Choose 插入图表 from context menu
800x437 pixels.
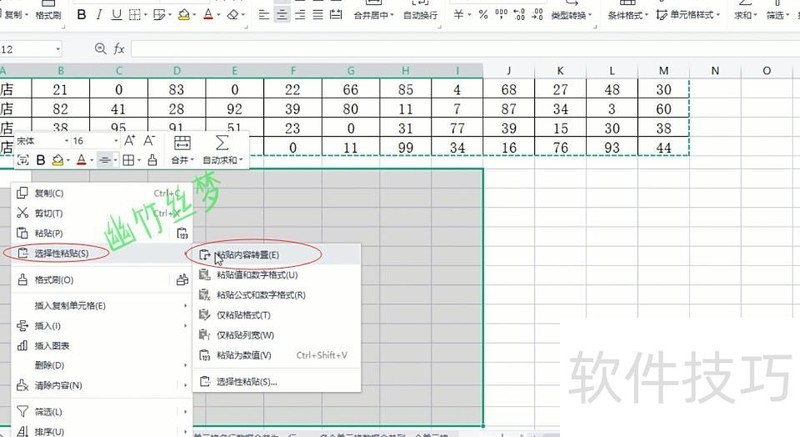[102, 346]
